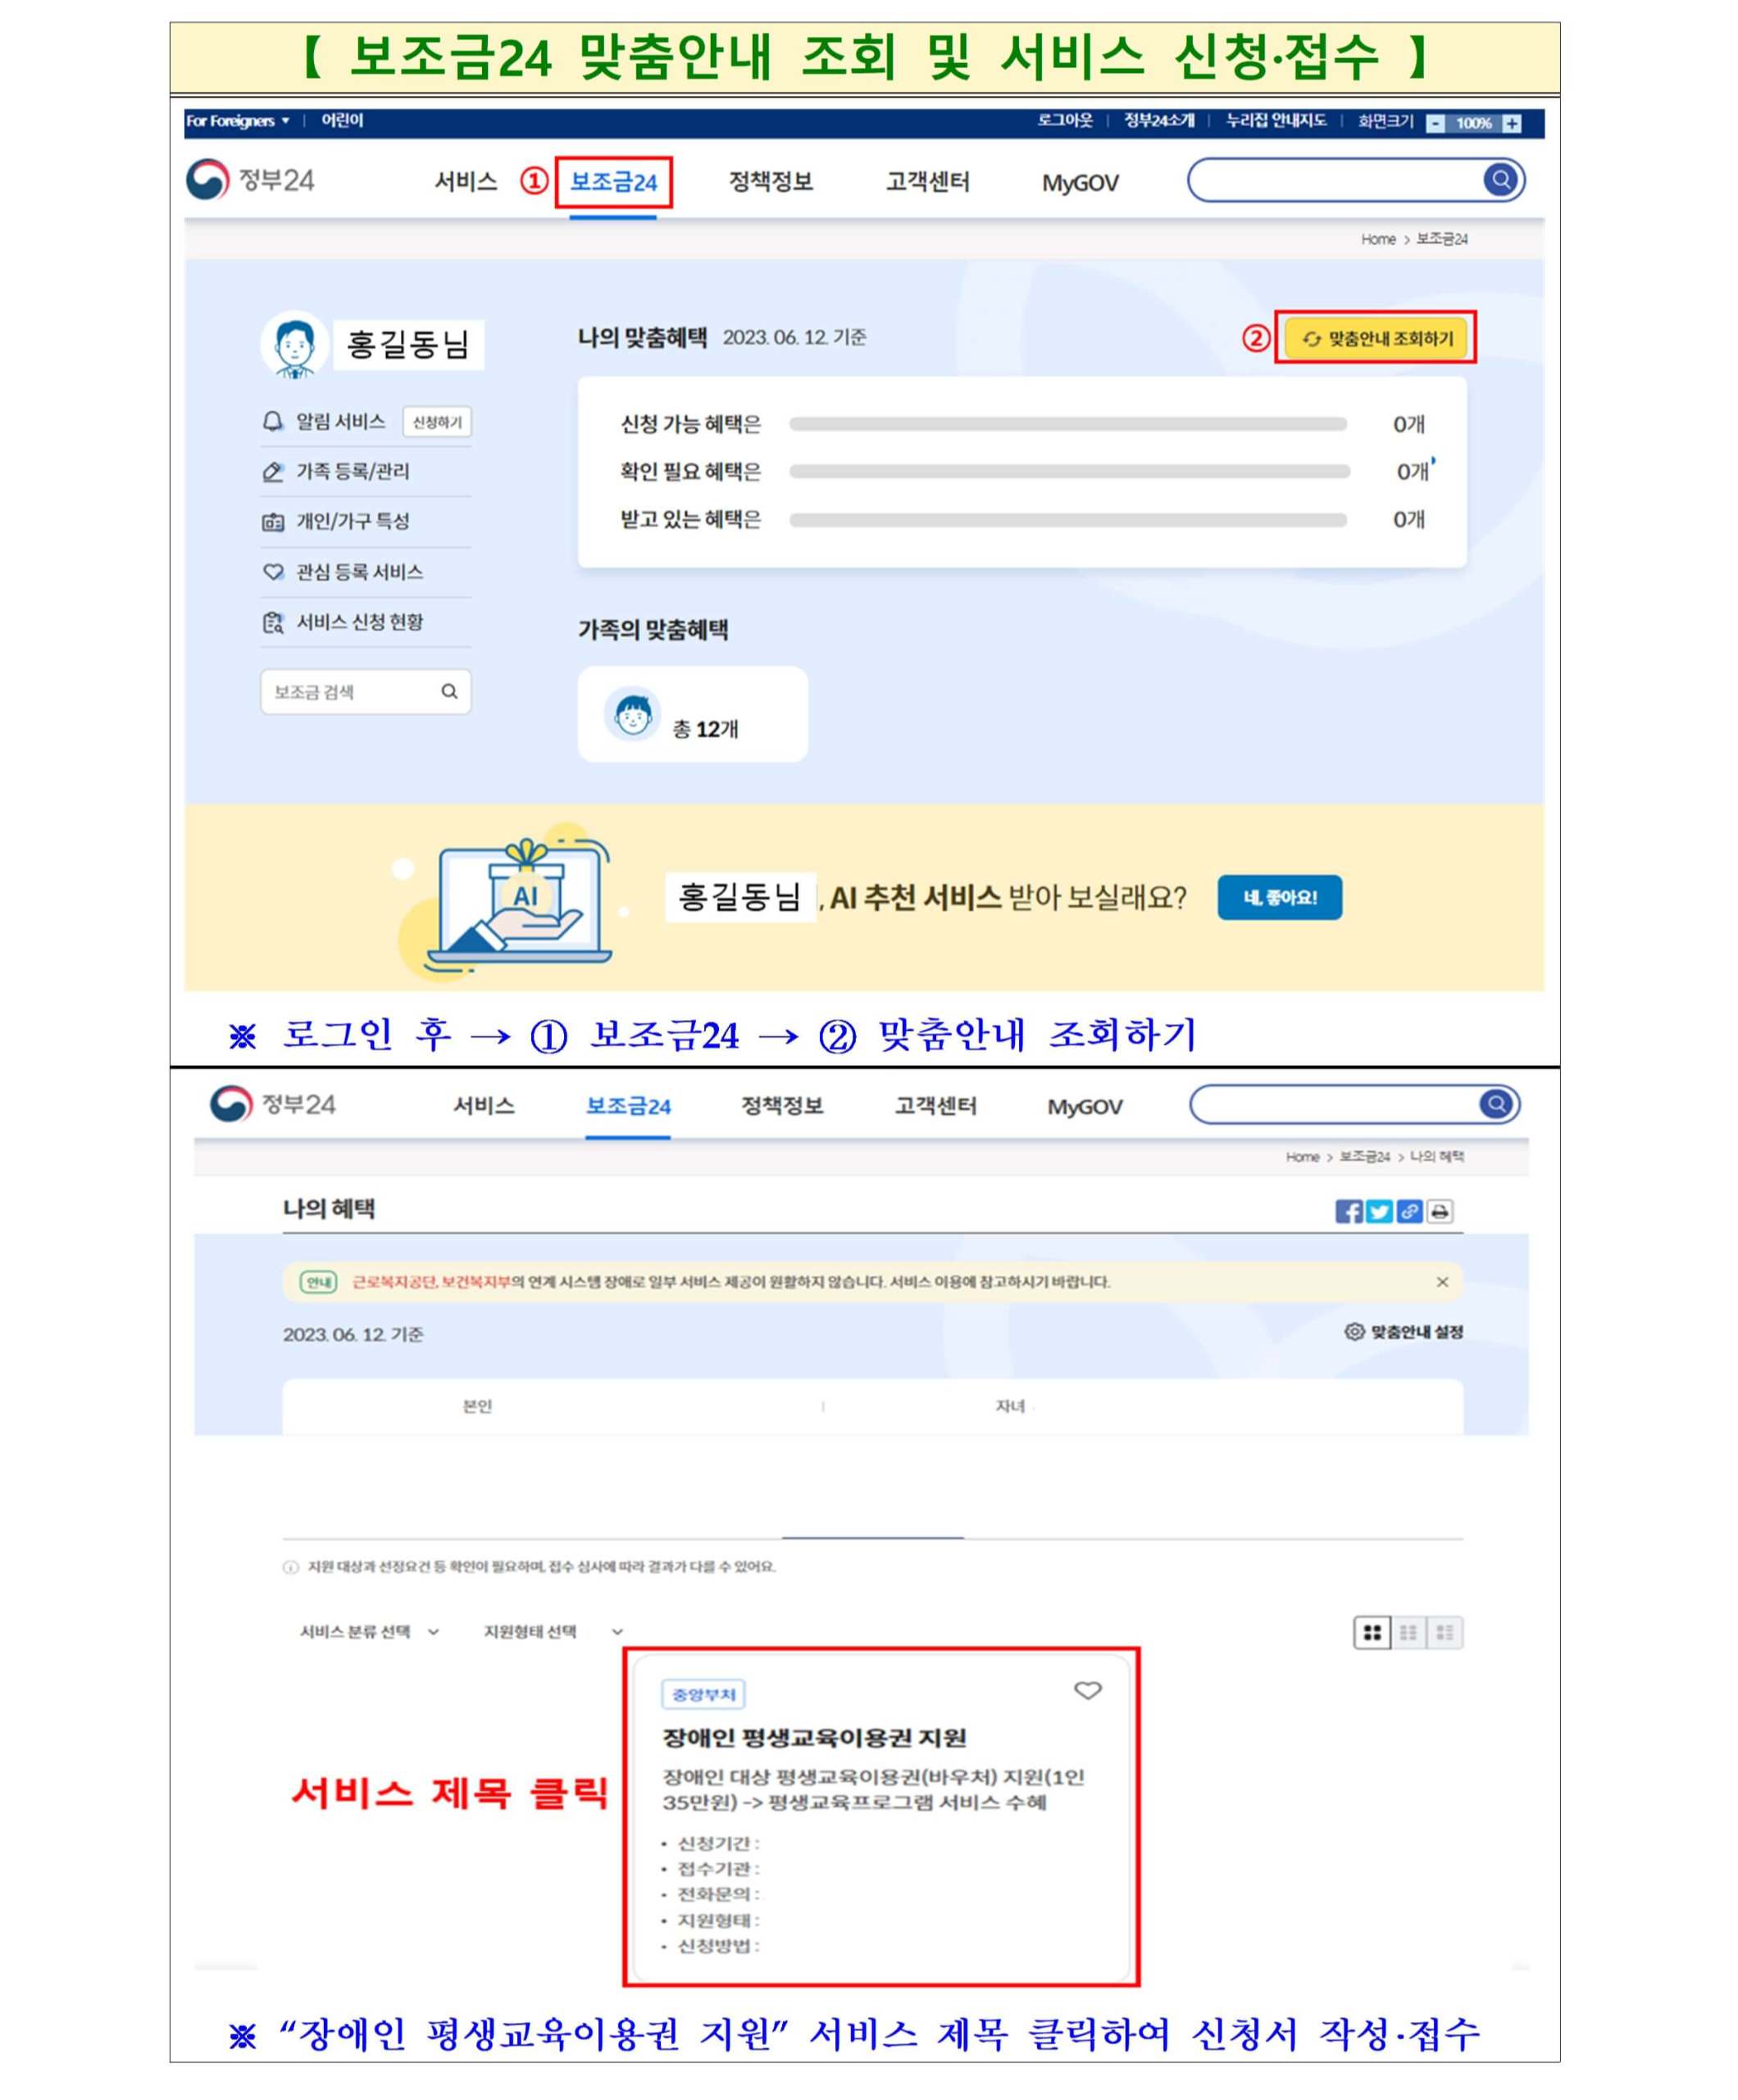Switch to large grid card view
The width and height of the screenshot is (1738, 2100).
coord(1372,1632)
